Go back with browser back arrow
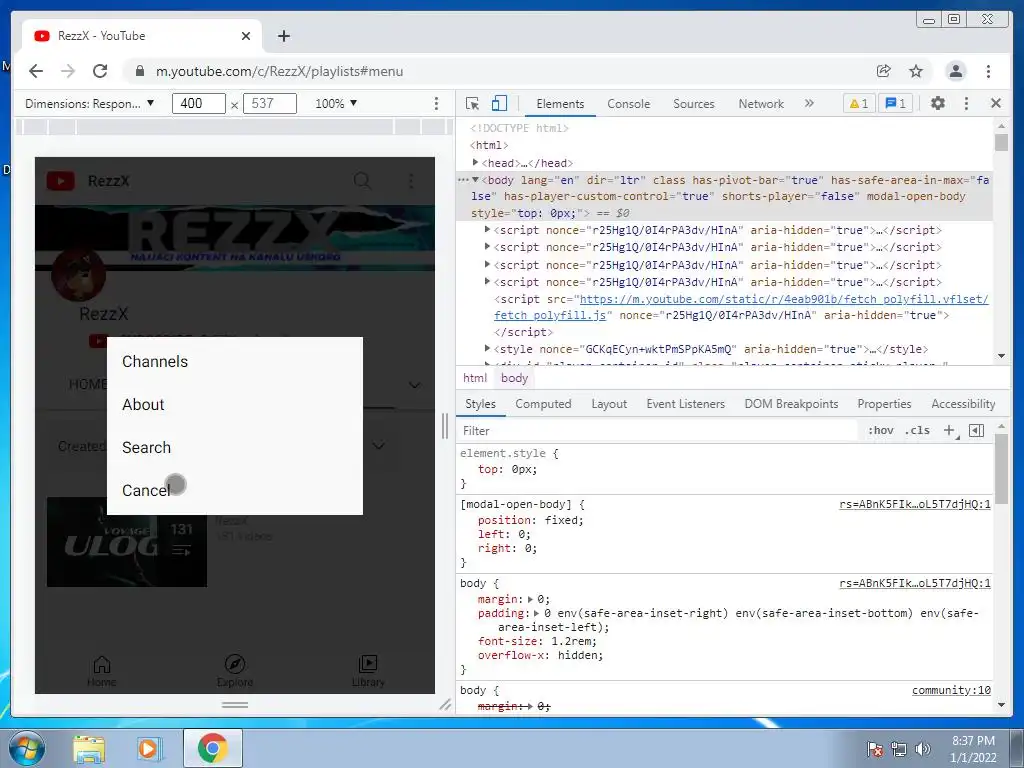1024x768 pixels. 36,71
